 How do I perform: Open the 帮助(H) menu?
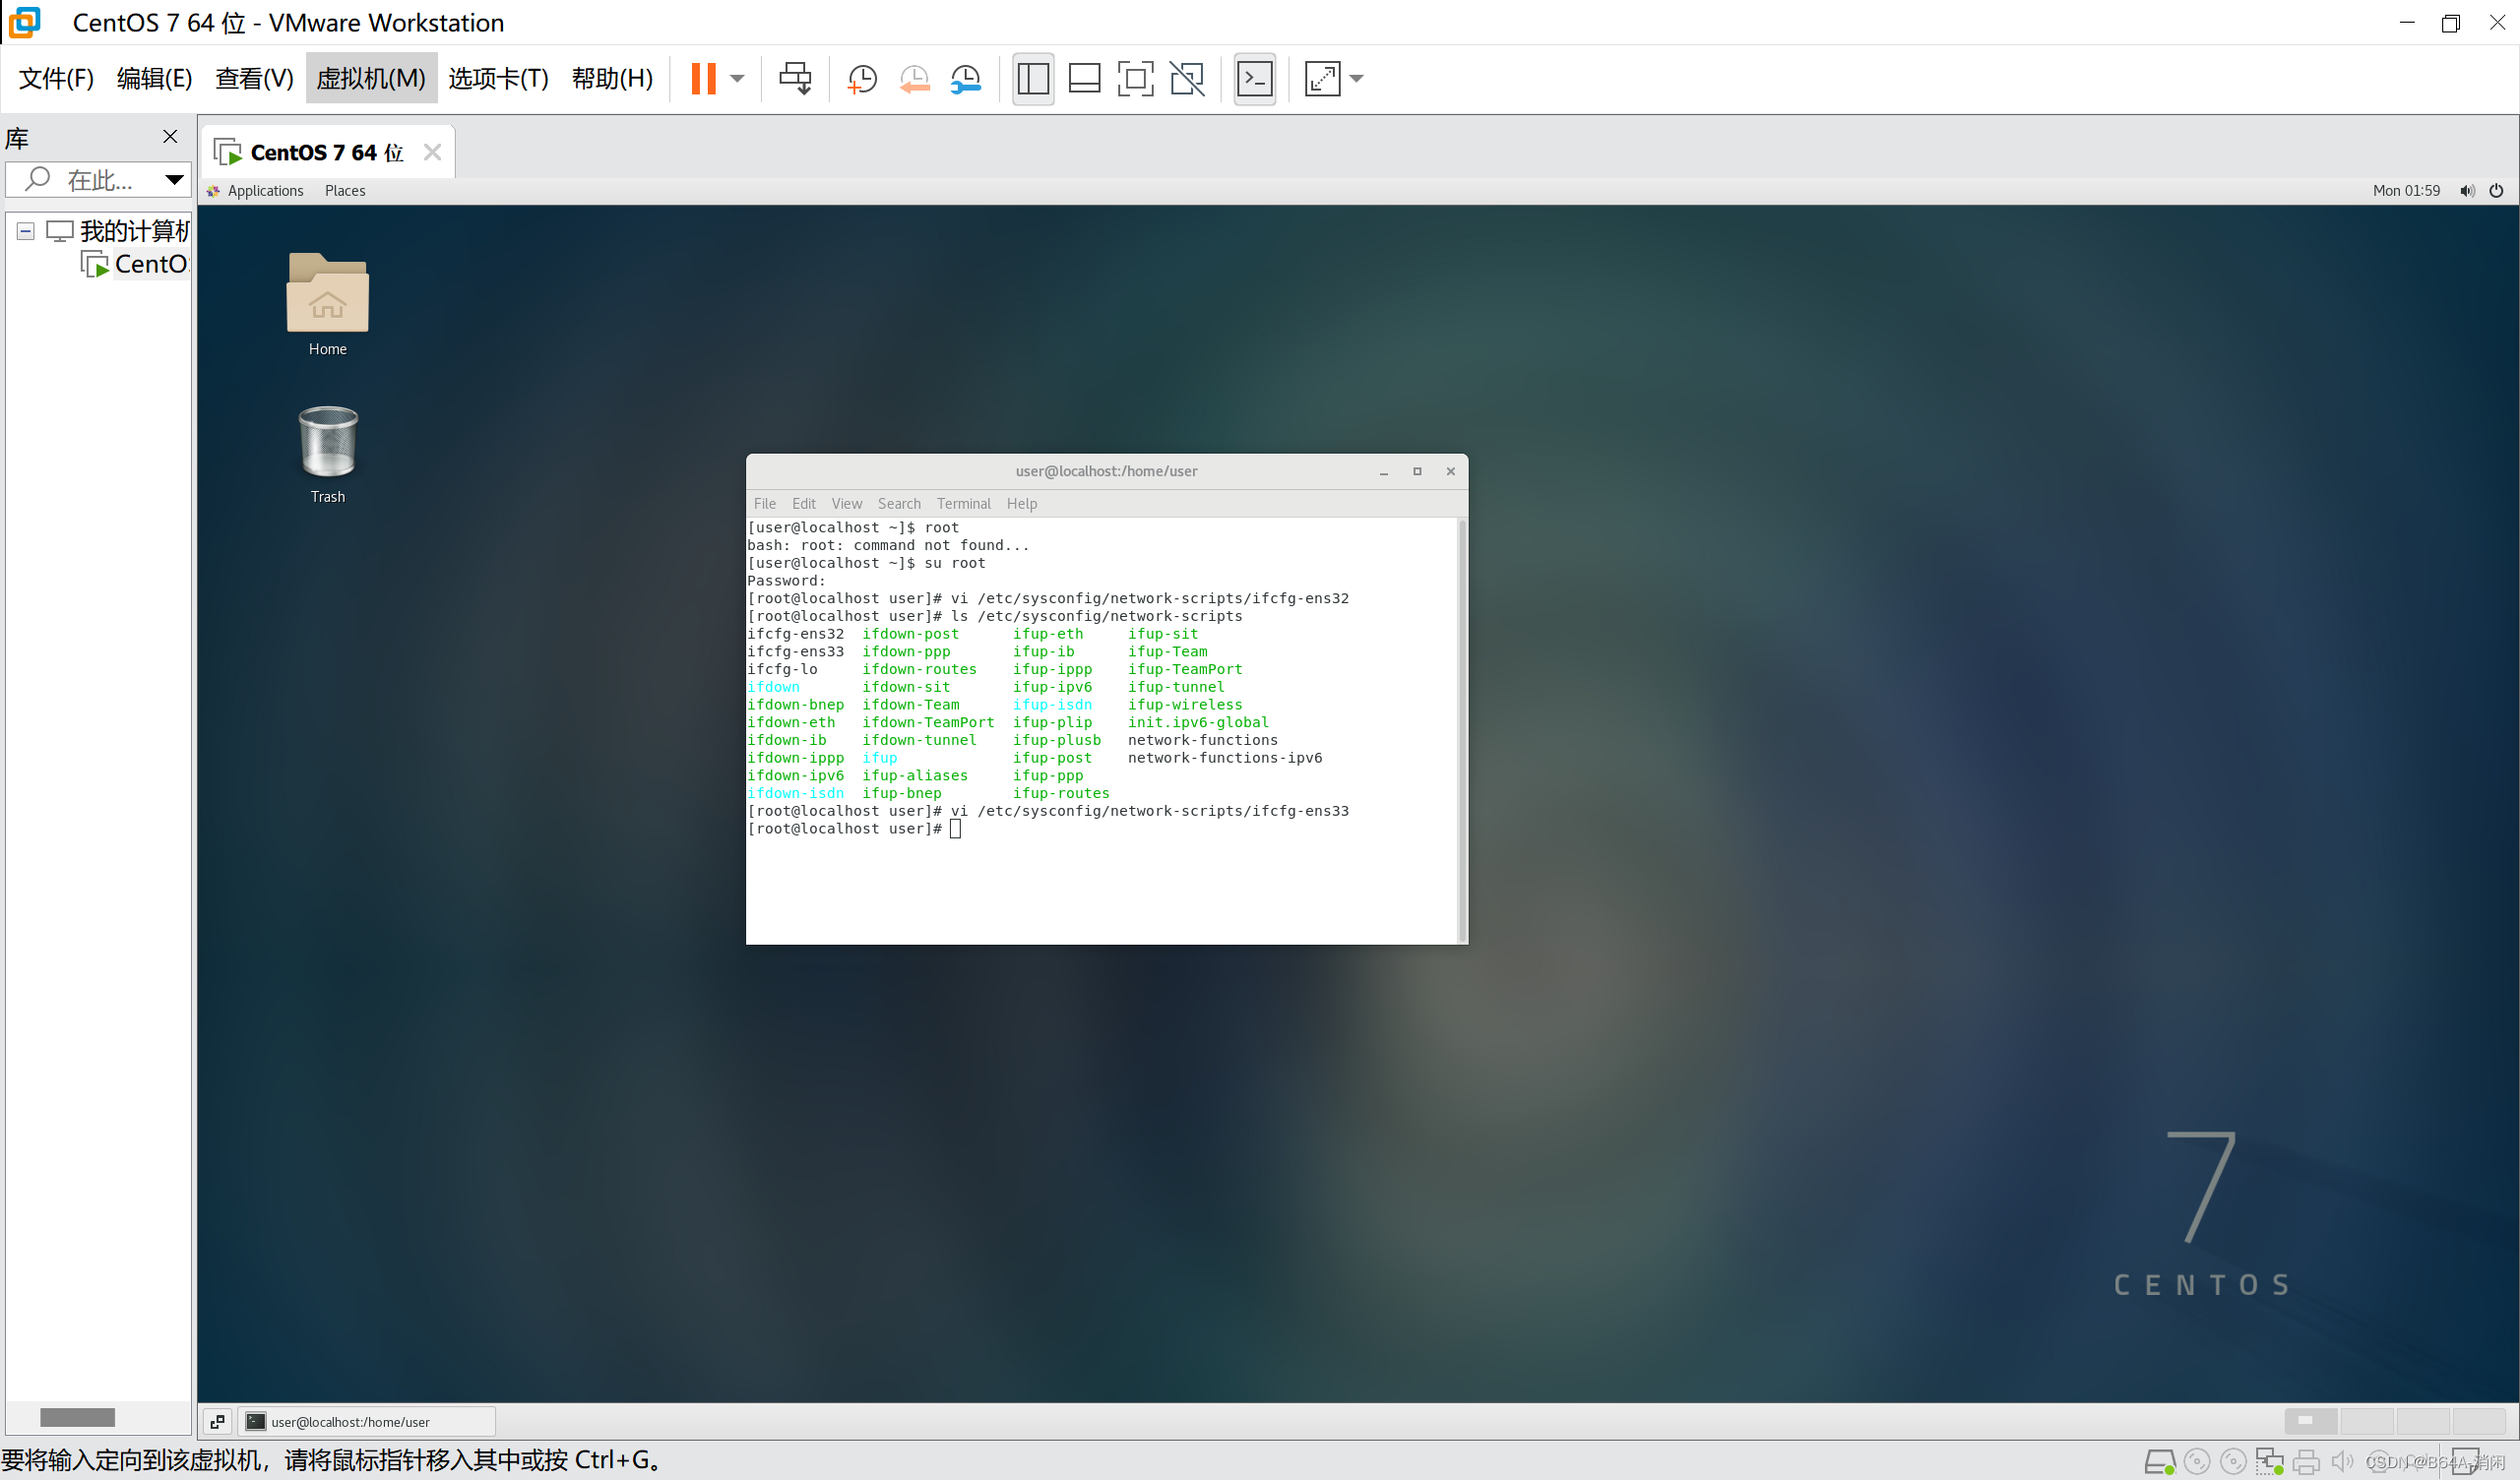pyautogui.click(x=612, y=78)
